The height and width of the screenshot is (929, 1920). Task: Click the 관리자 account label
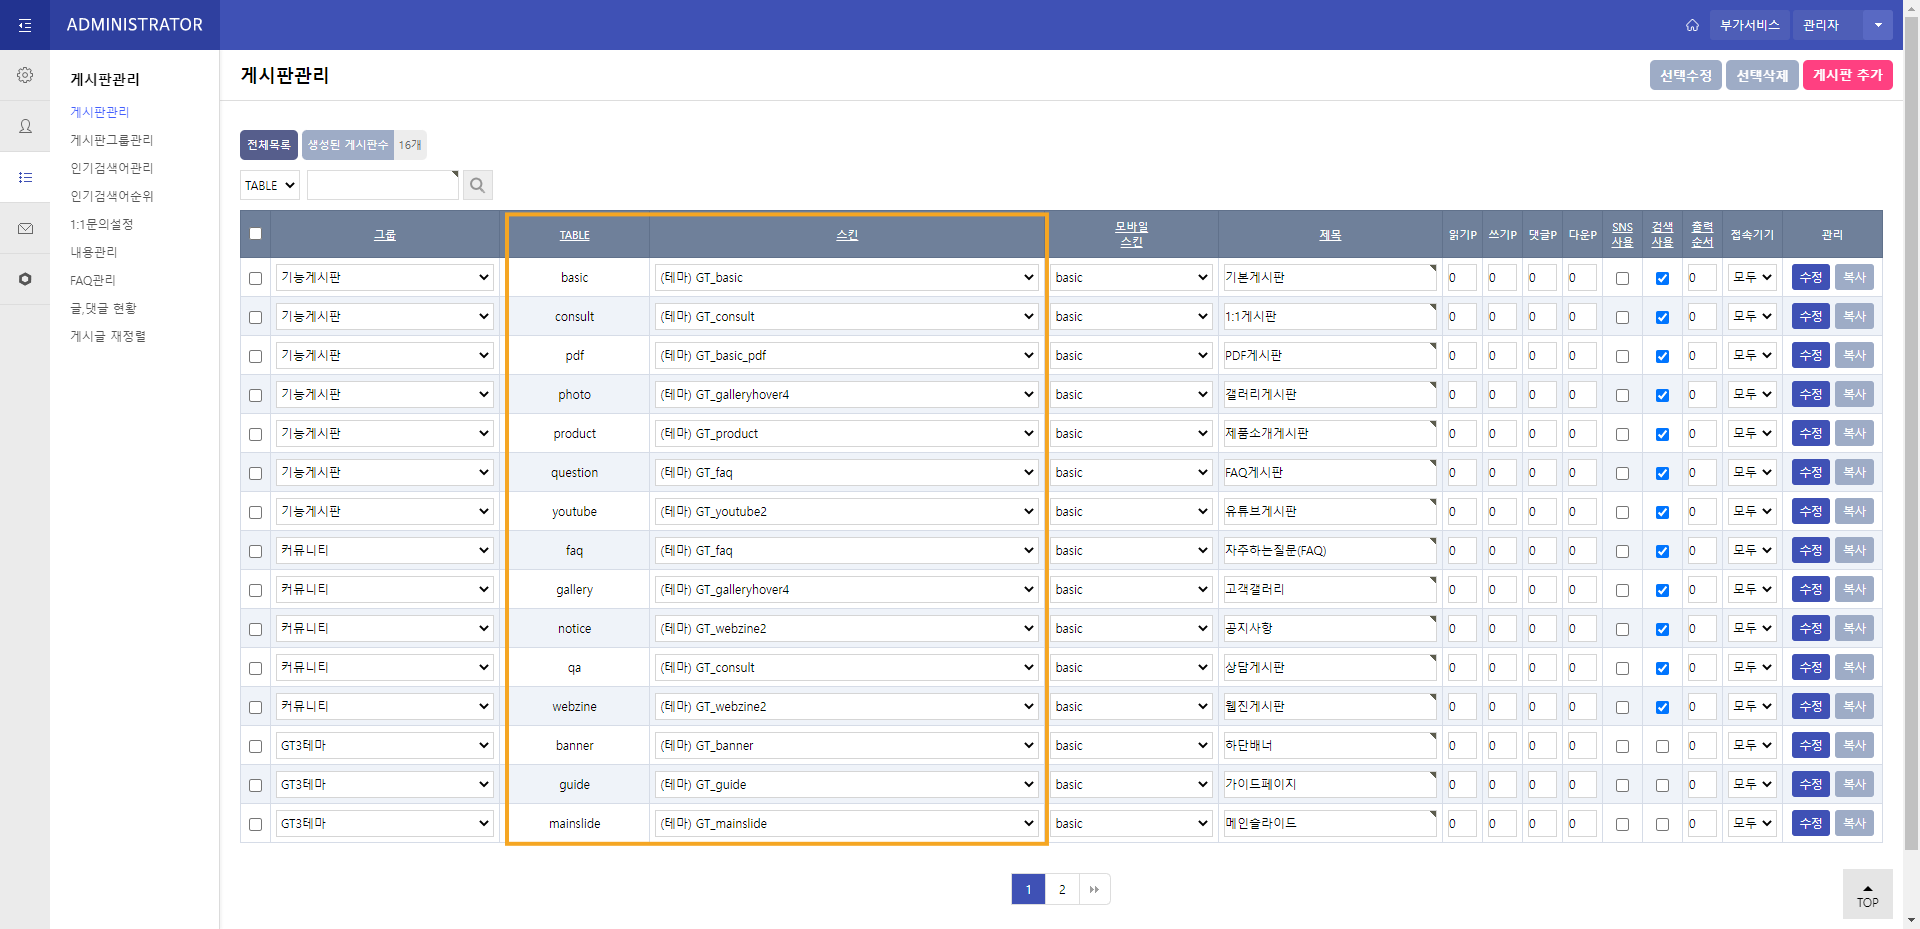click(1821, 25)
